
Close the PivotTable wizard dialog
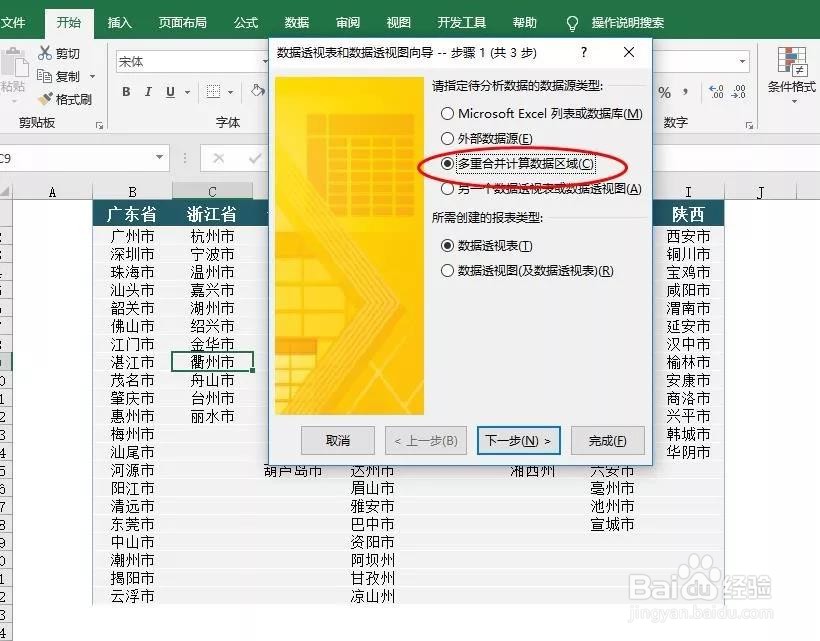pyautogui.click(x=629, y=52)
